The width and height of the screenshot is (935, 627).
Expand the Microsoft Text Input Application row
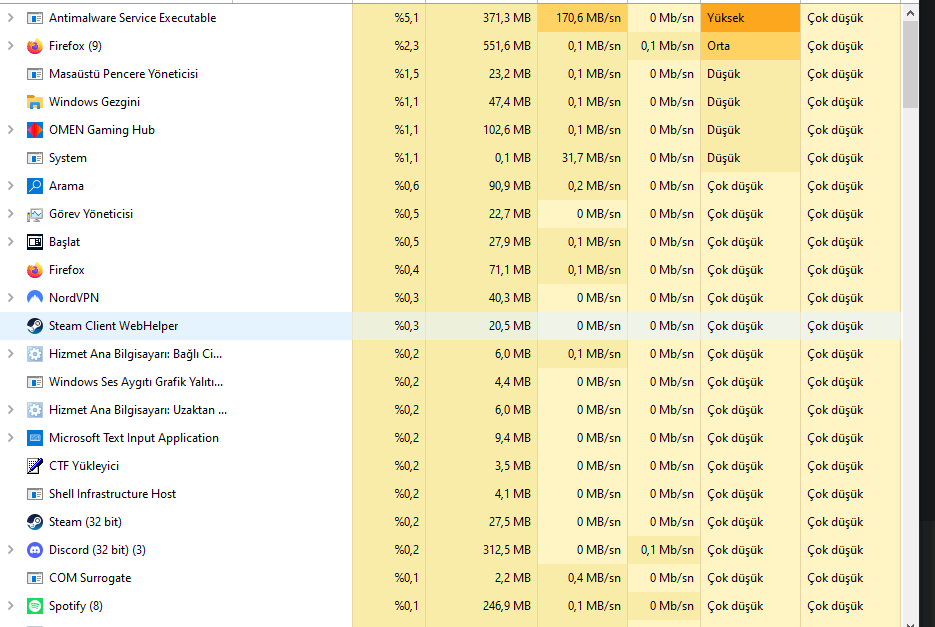[10, 438]
